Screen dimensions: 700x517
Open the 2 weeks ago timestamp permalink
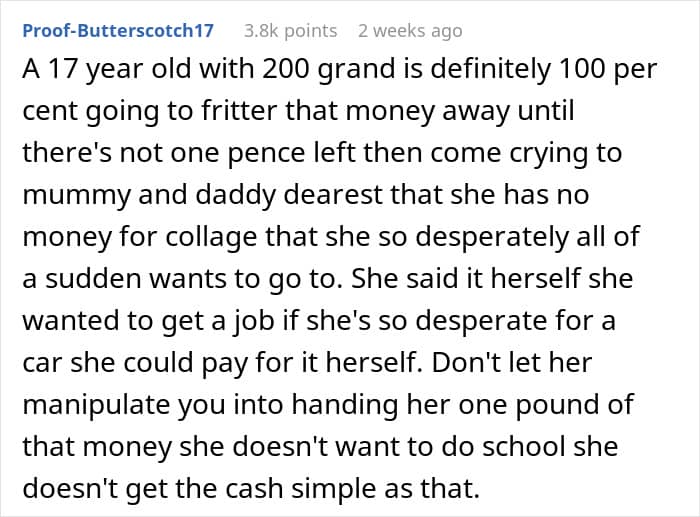[410, 31]
